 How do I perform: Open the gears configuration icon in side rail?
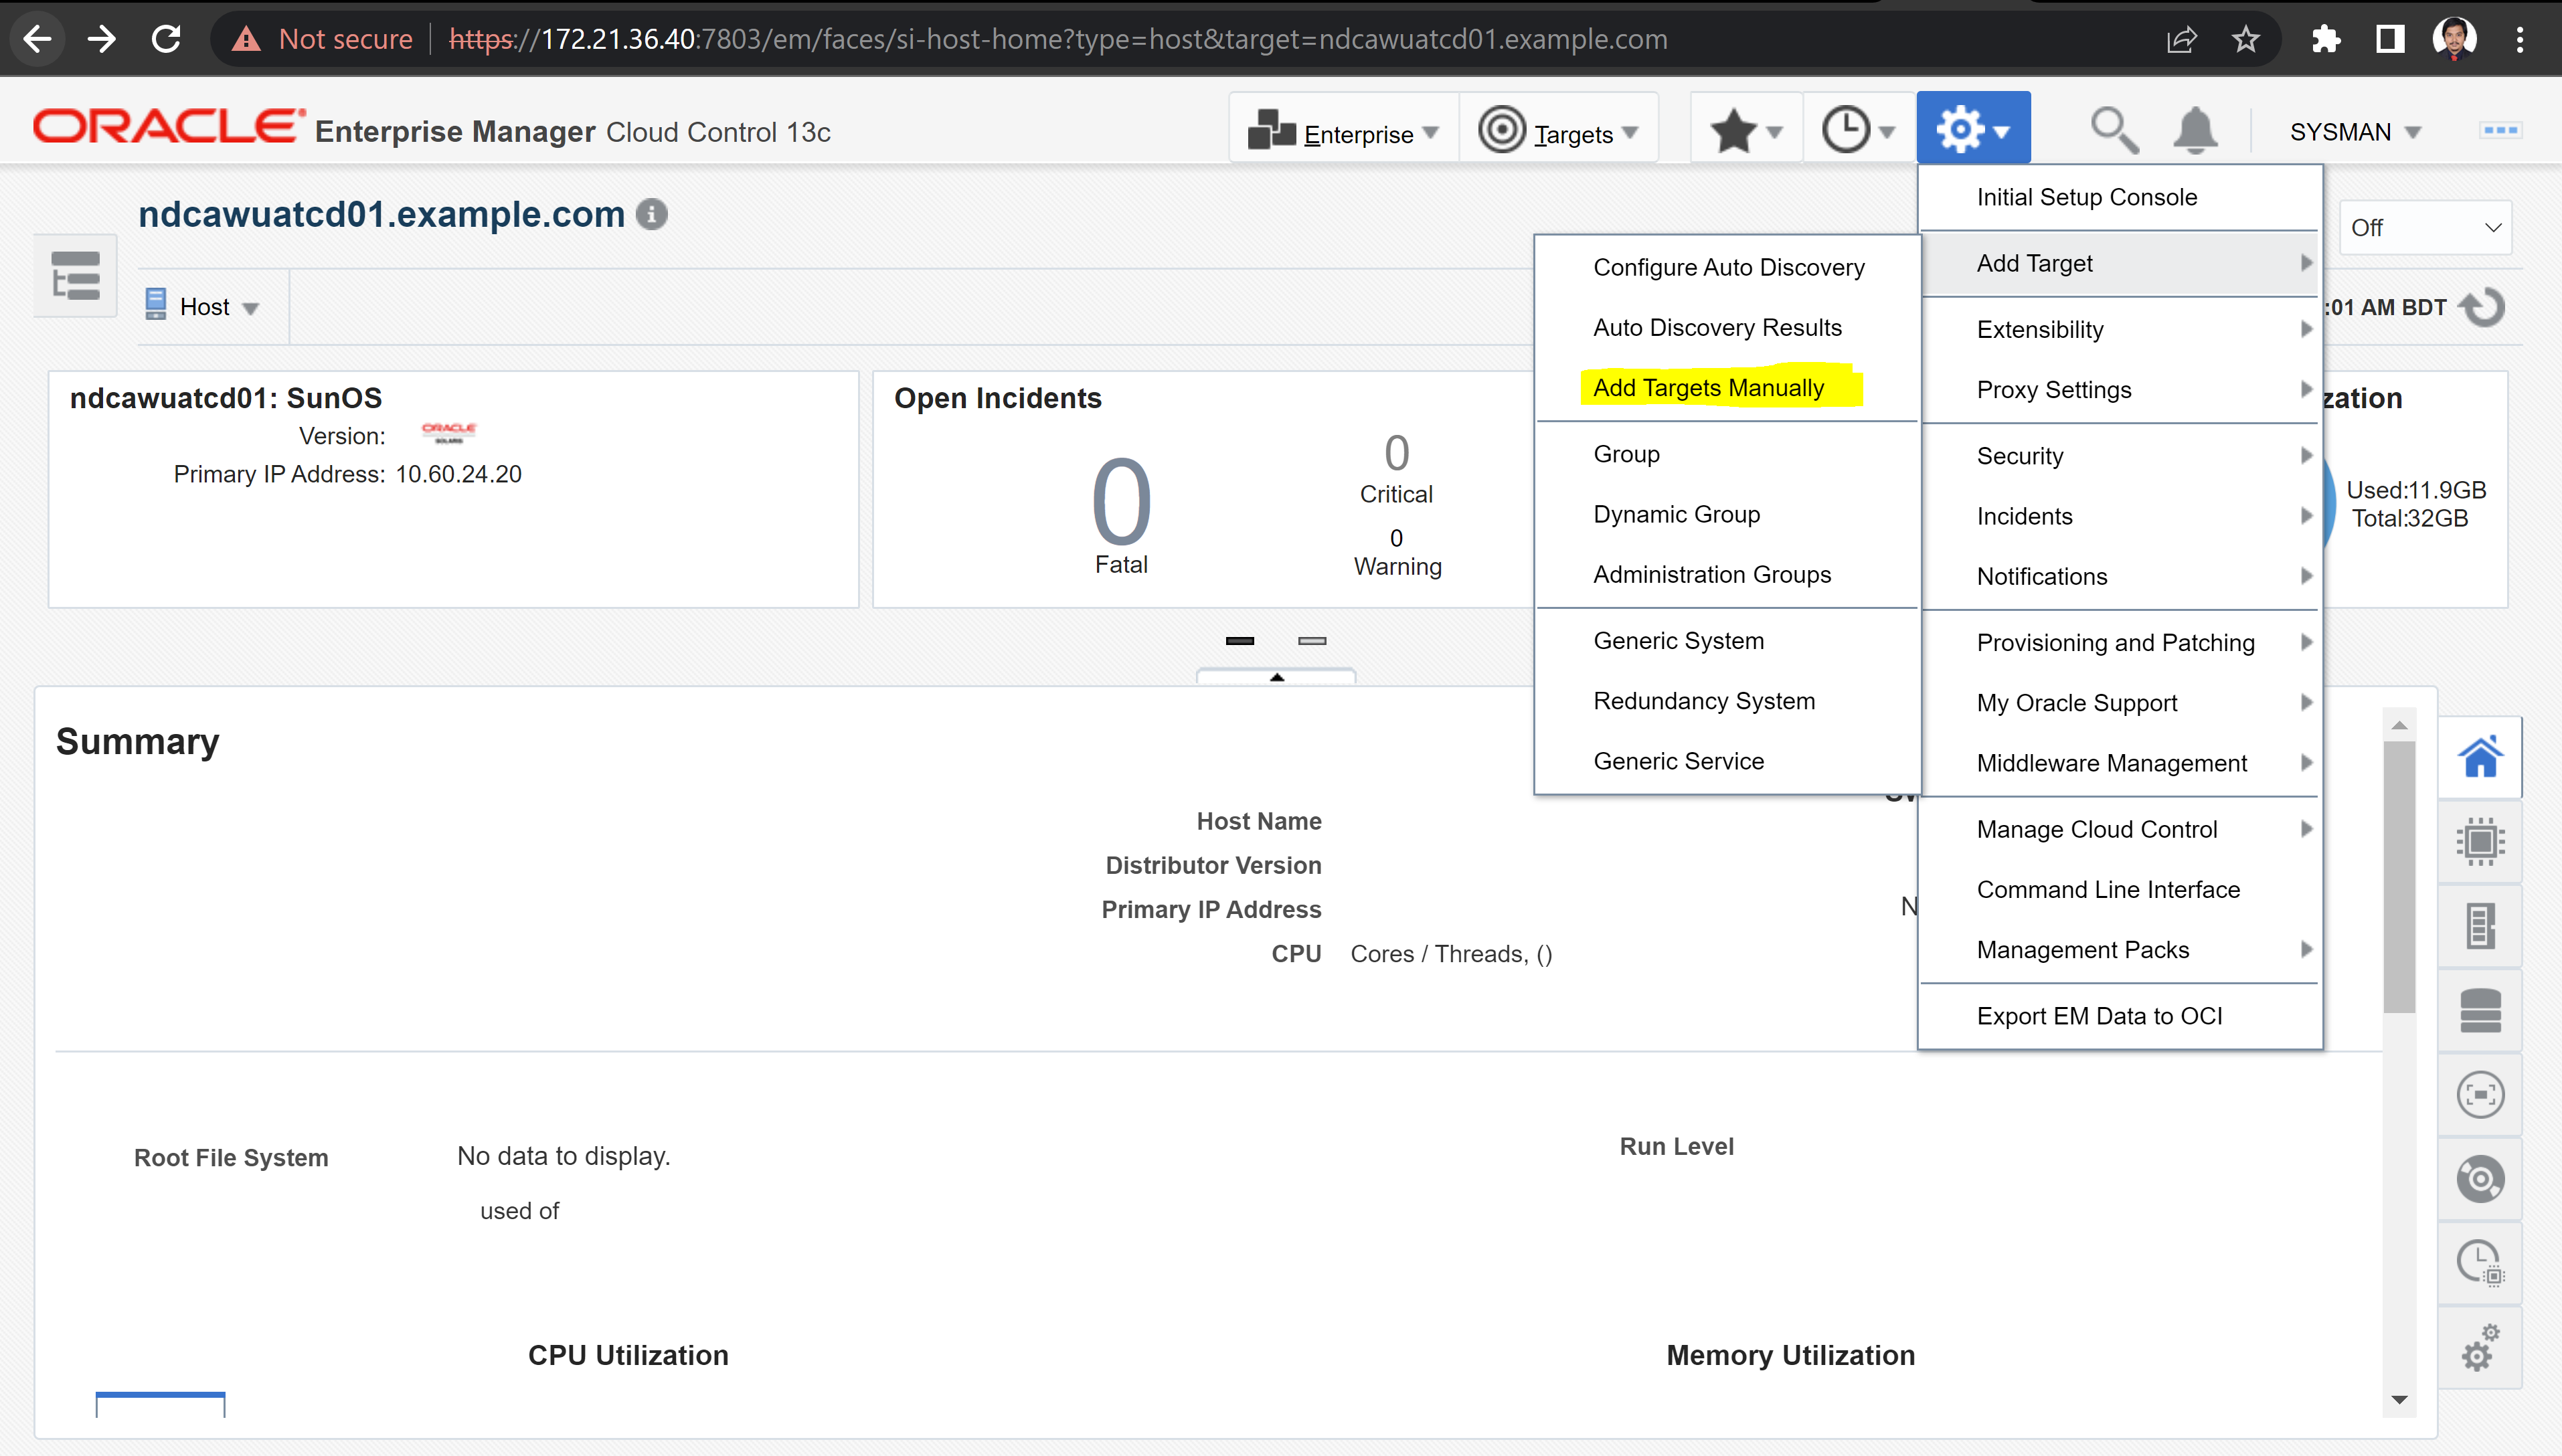tap(2480, 1348)
